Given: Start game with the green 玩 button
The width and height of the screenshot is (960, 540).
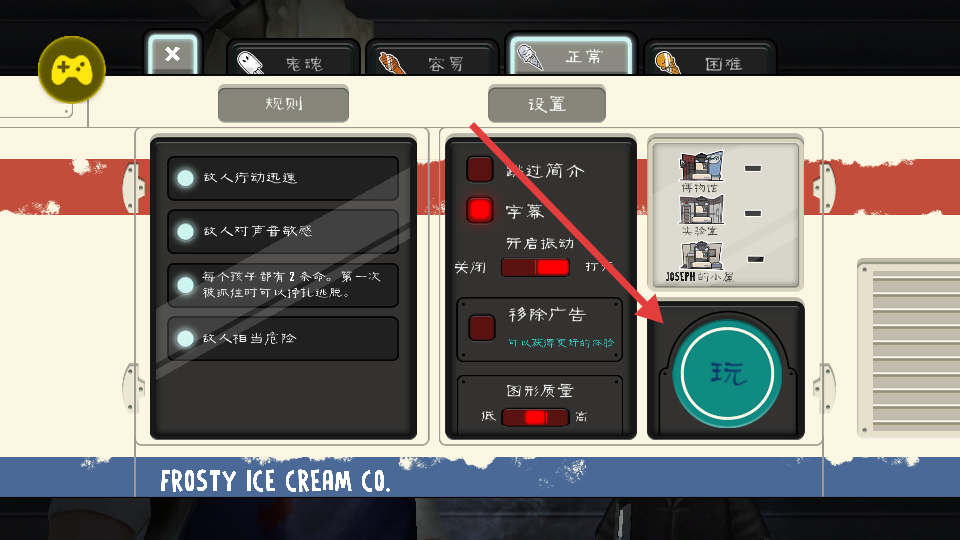Looking at the screenshot, I should (x=727, y=373).
